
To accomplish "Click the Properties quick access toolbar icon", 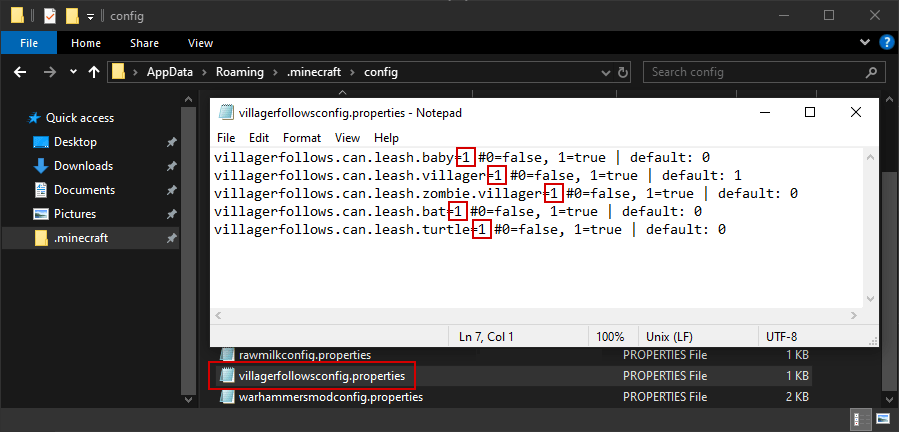I will [x=50, y=15].
